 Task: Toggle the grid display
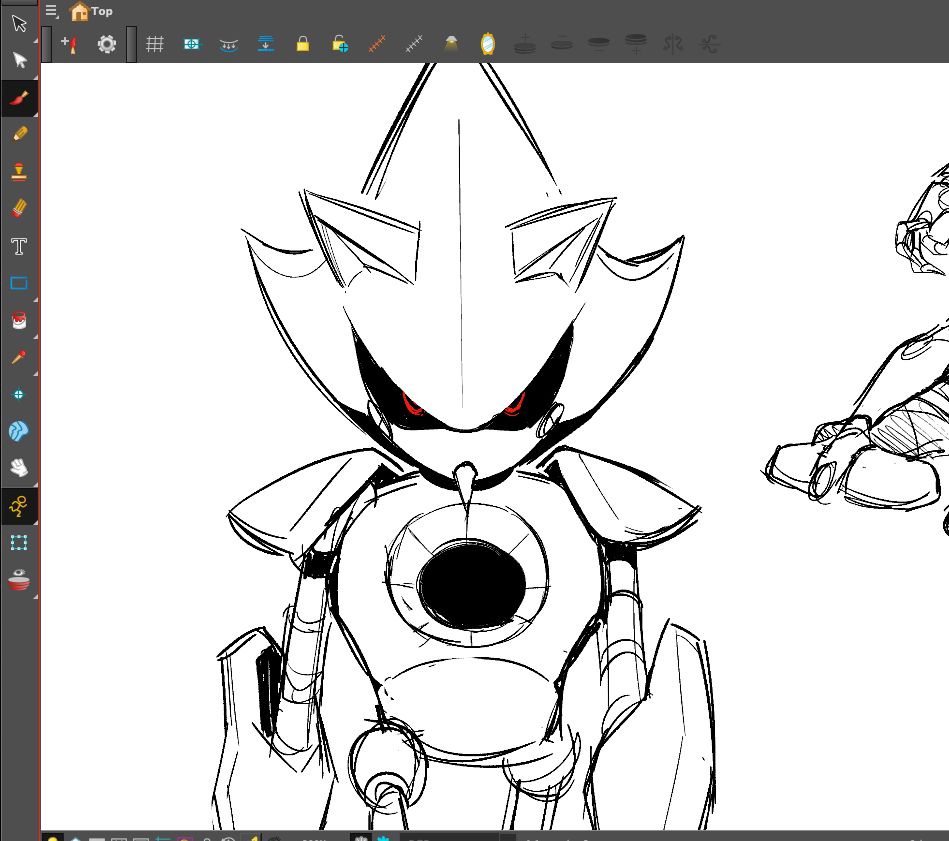point(154,44)
